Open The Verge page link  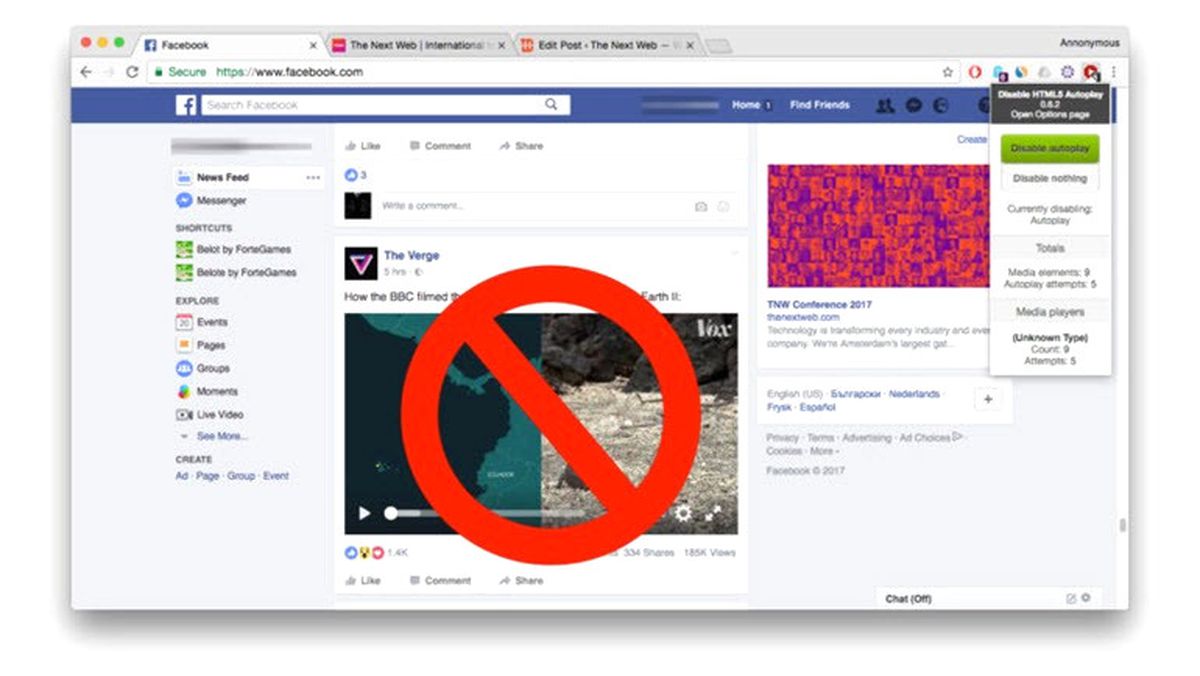[x=411, y=256]
